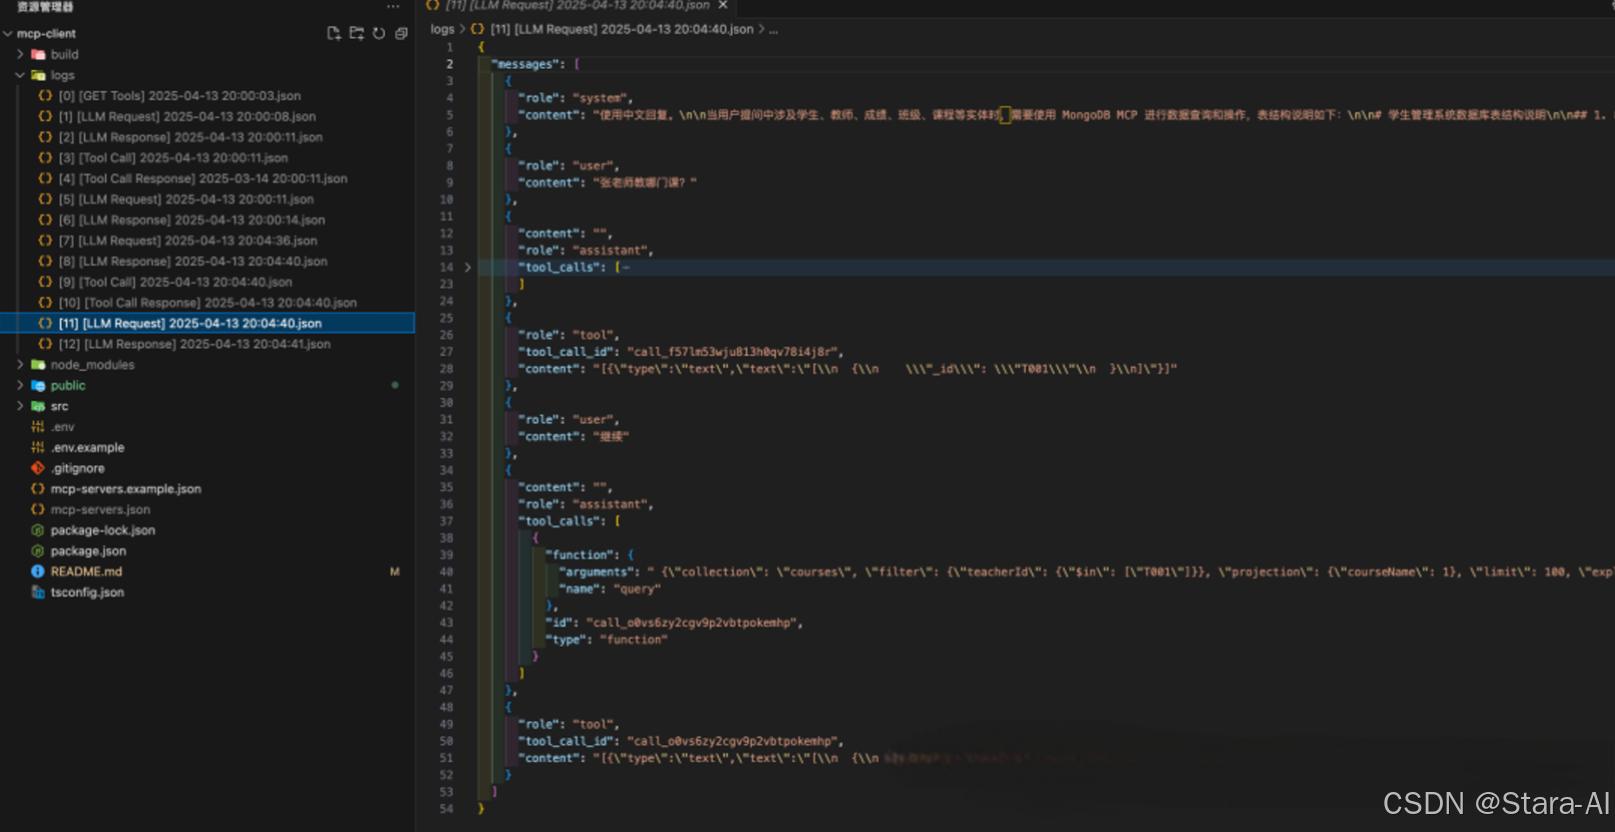1615x832 pixels.
Task: Expand the build folder
Action: pyautogui.click(x=20, y=54)
